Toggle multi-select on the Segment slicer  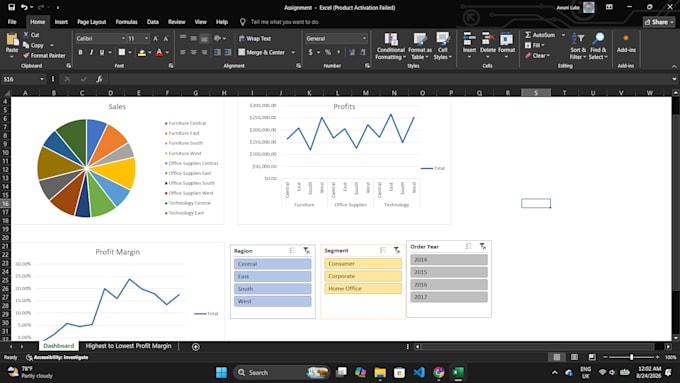click(383, 250)
